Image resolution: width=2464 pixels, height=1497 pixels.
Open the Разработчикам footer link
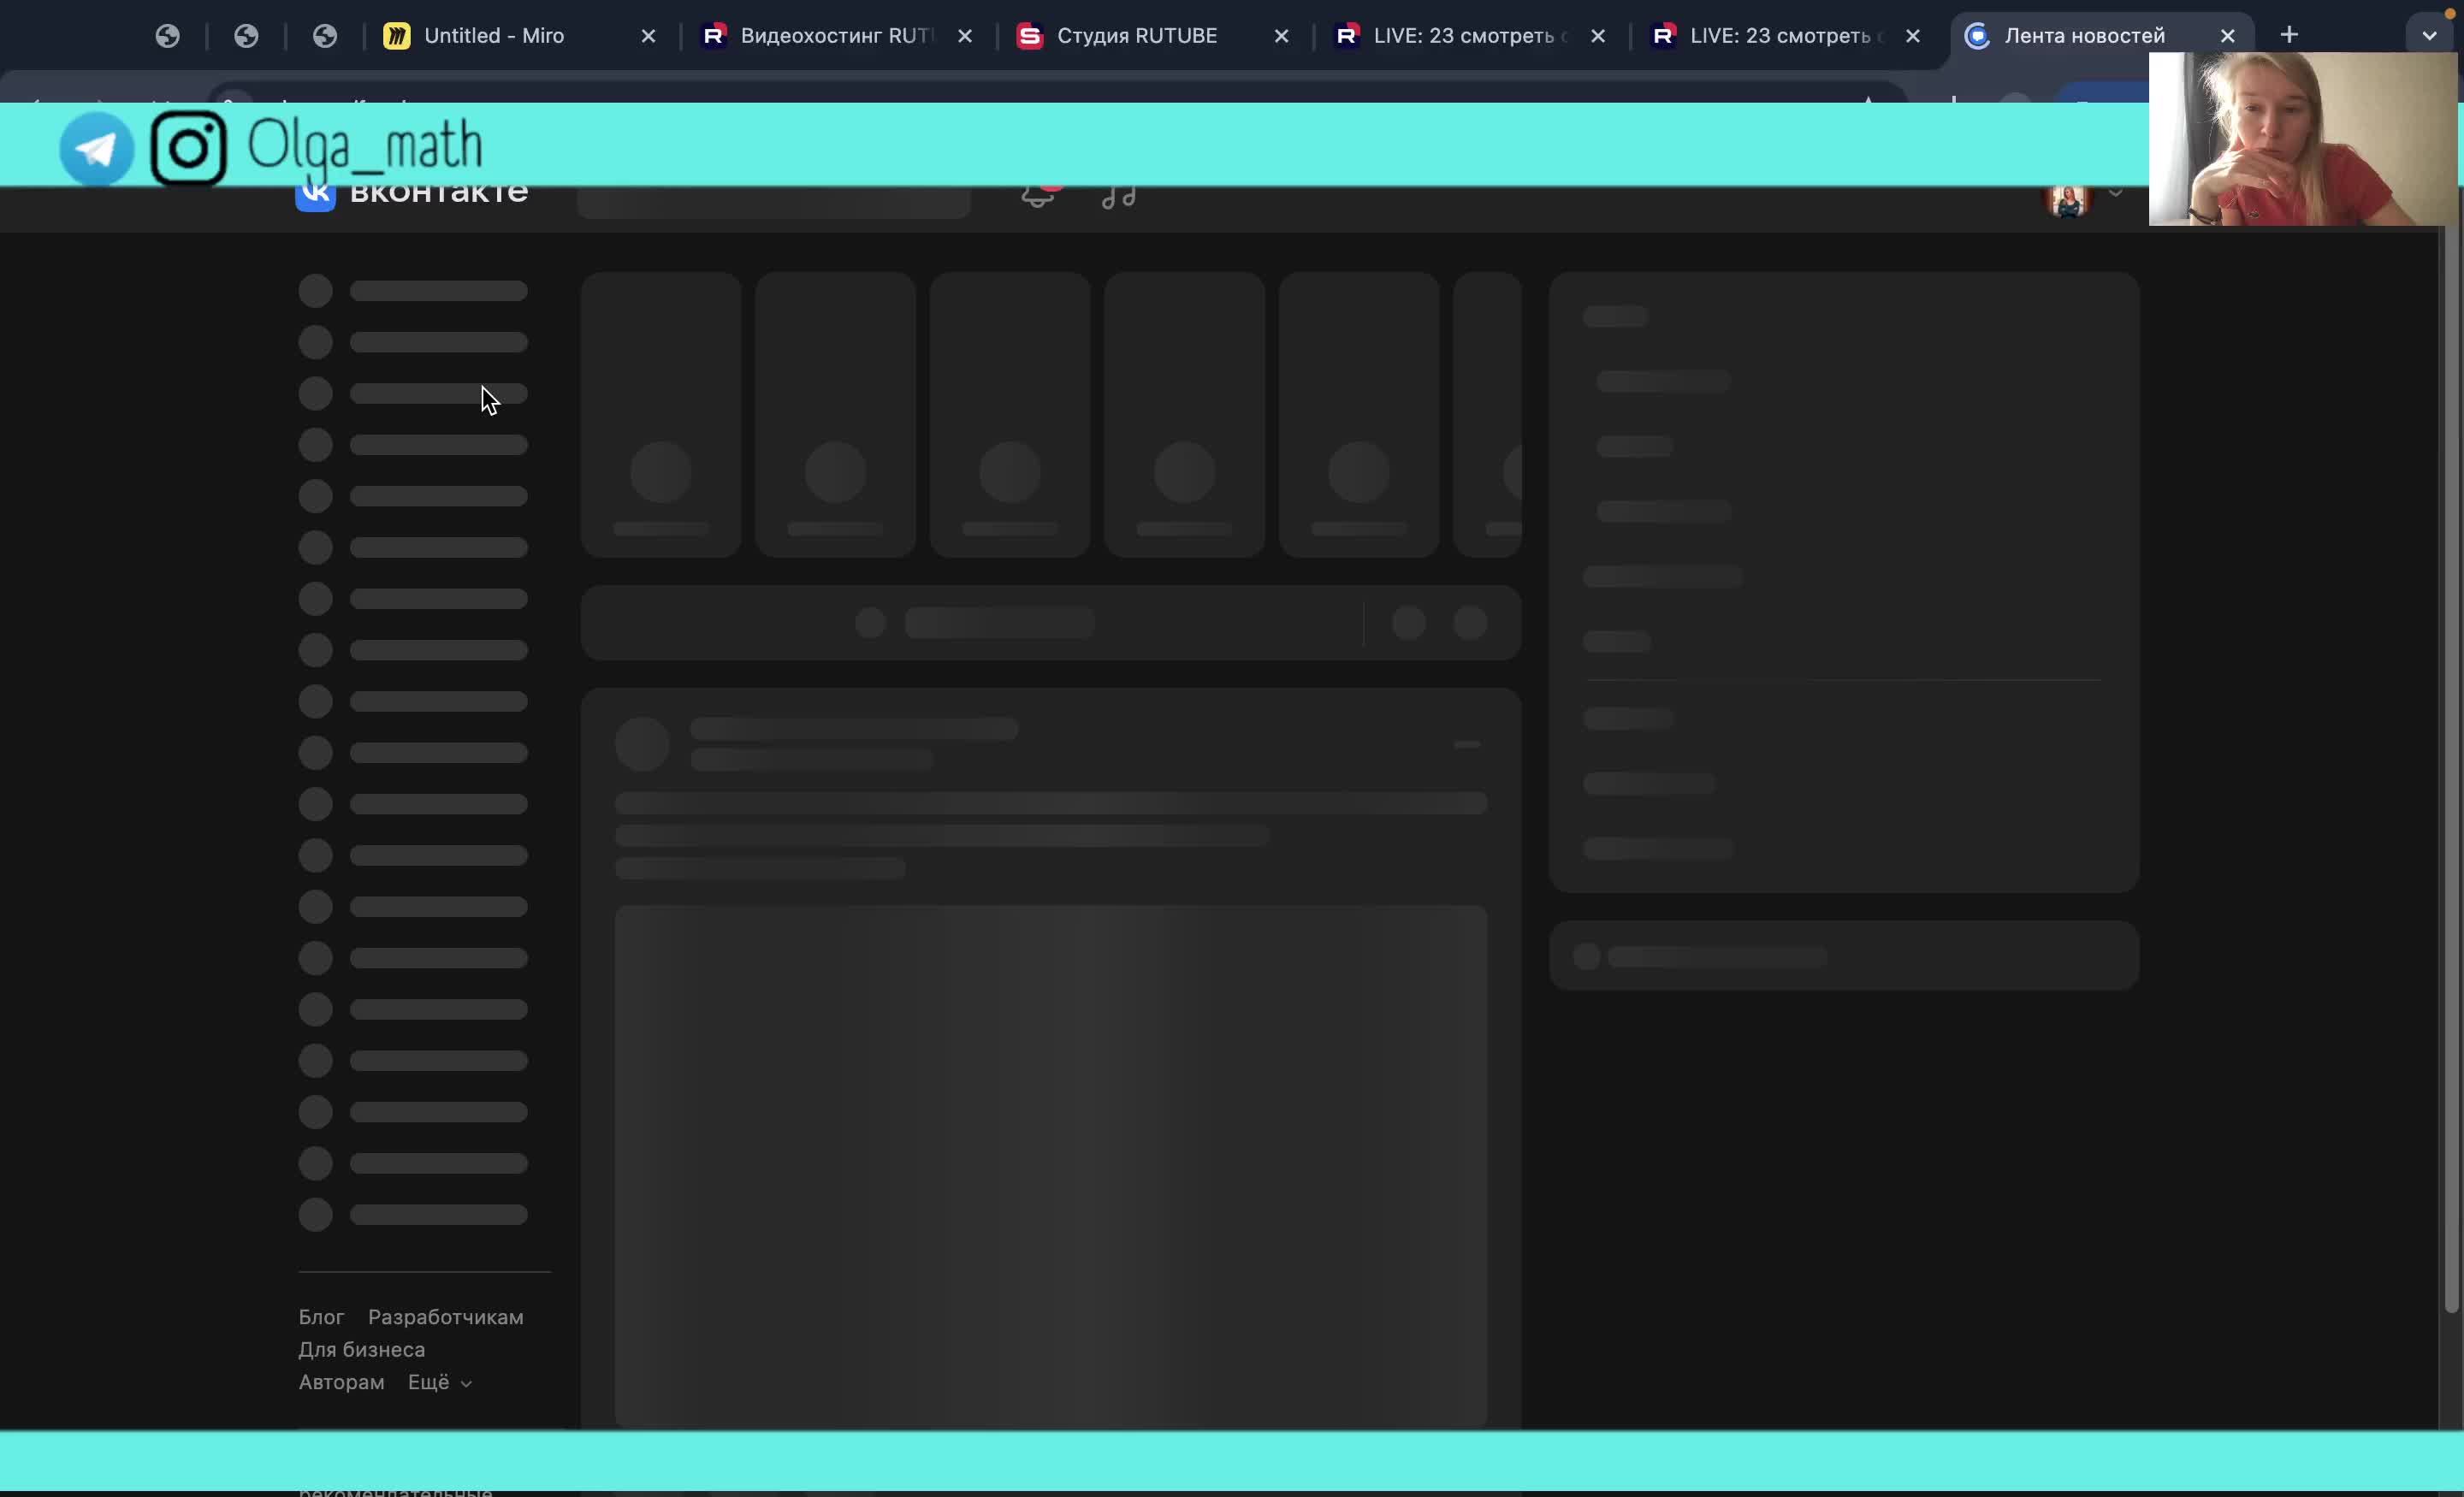pyautogui.click(x=446, y=1317)
